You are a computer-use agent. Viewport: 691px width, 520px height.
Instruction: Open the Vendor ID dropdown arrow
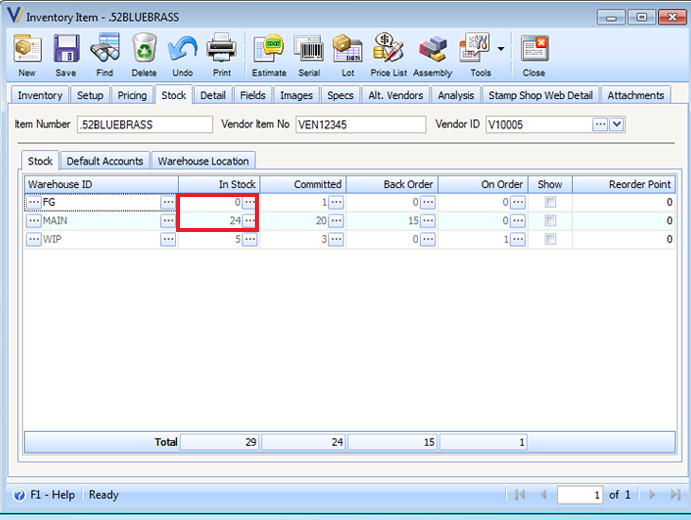coord(617,125)
